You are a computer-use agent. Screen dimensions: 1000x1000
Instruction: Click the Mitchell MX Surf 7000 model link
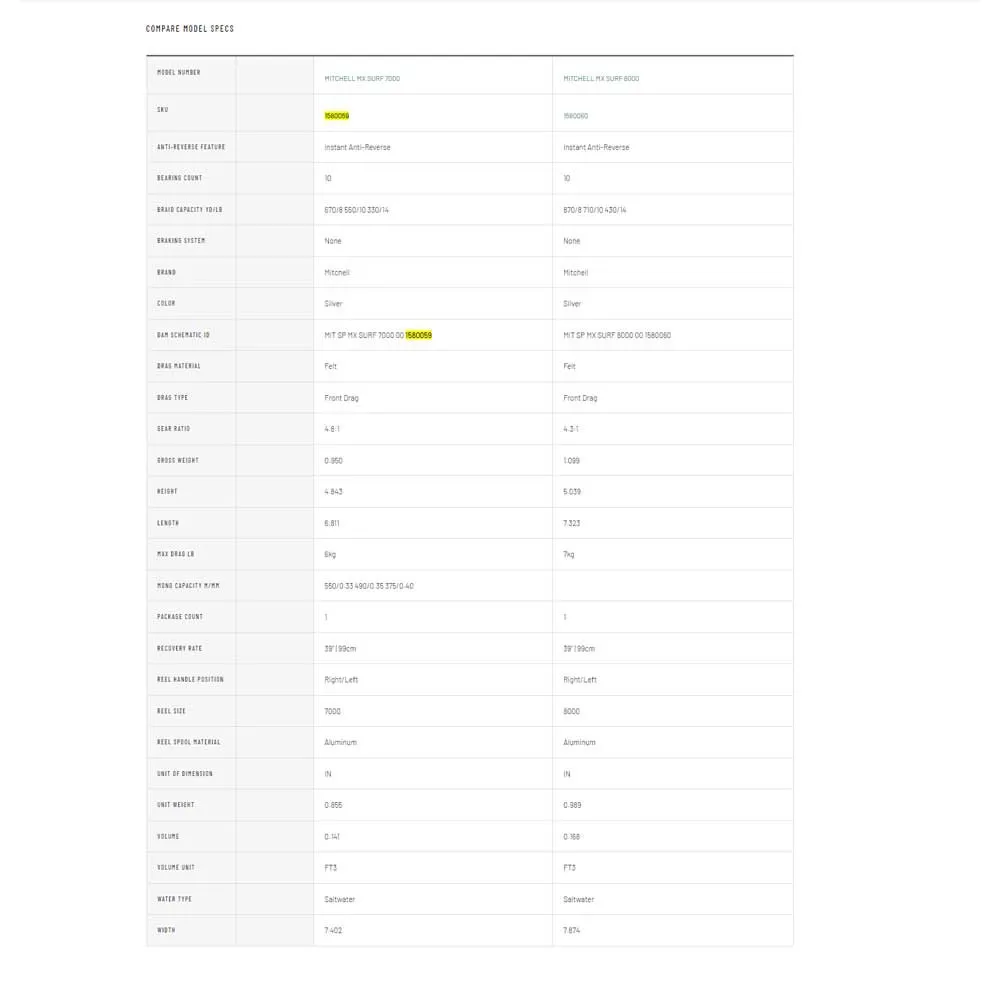pos(362,78)
